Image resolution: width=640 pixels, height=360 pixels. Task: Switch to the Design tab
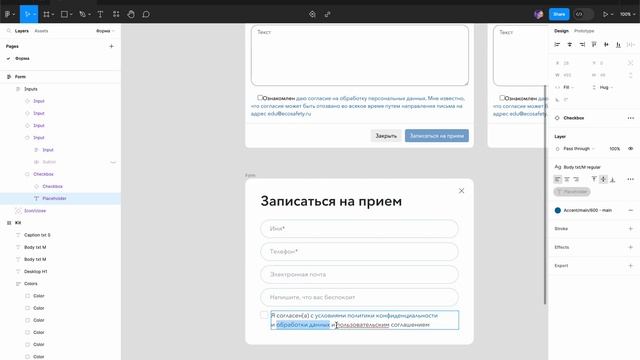point(561,31)
